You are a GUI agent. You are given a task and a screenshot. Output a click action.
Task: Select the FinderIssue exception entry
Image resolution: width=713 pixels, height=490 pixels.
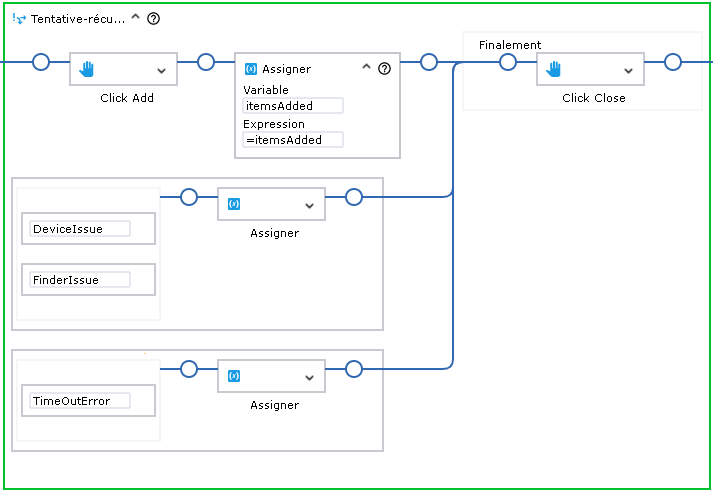pyautogui.click(x=80, y=280)
